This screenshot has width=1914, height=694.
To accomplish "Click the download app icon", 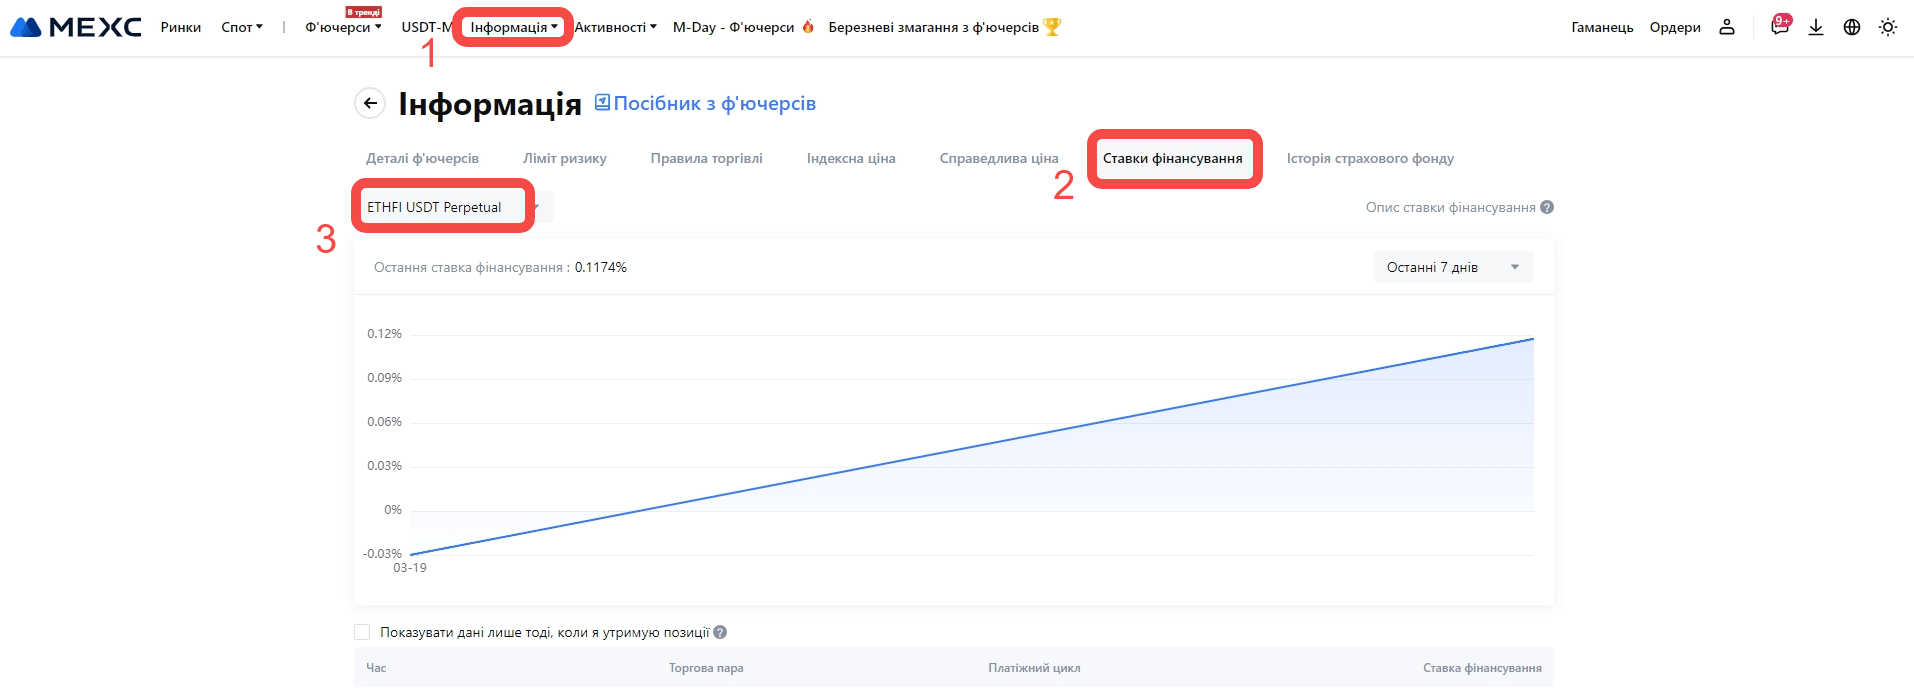I will pyautogui.click(x=1816, y=27).
